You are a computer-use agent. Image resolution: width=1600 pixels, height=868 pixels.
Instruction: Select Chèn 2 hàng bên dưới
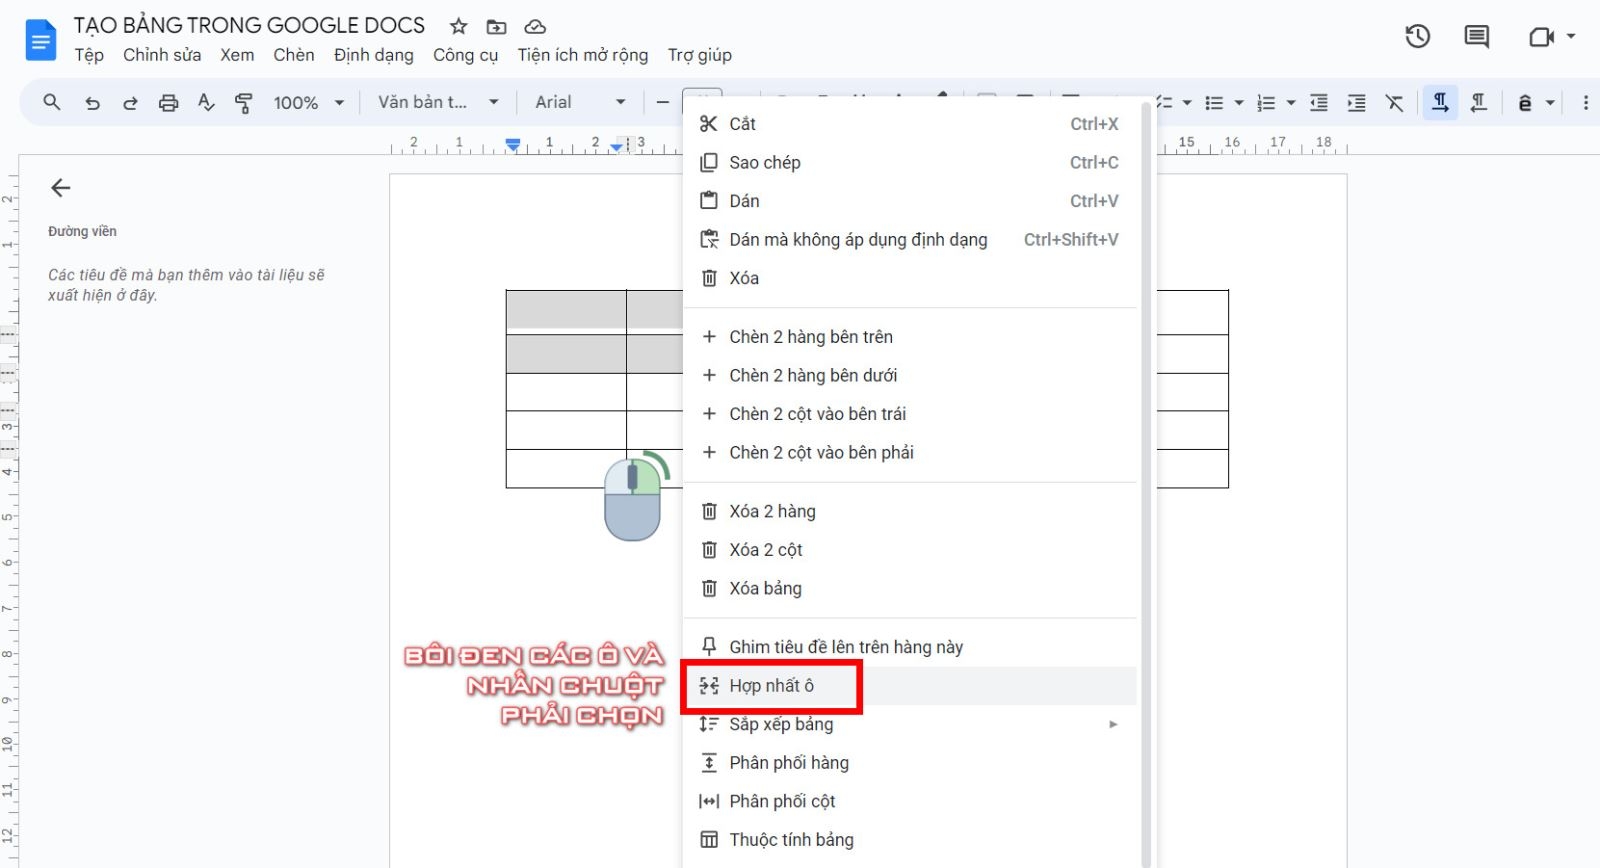[910, 375]
